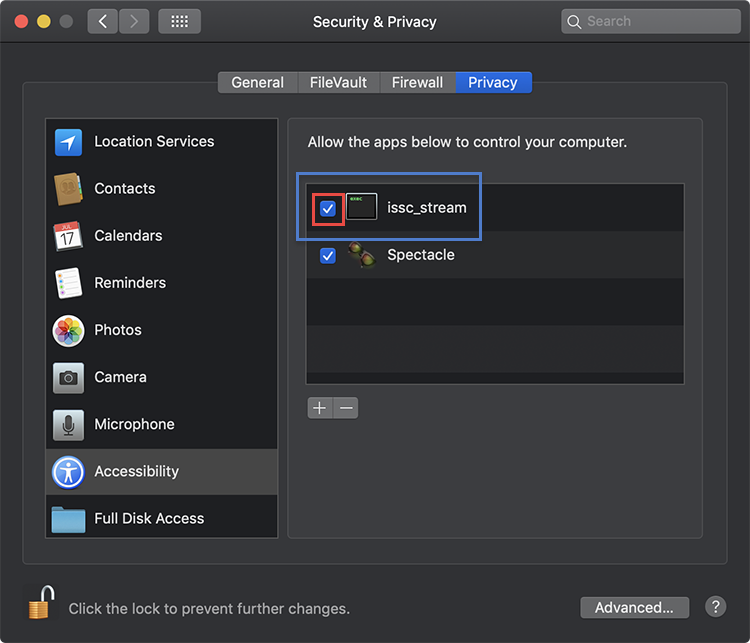Switch to the FileVault tab
Screen dimensions: 750x643
click(x=338, y=82)
